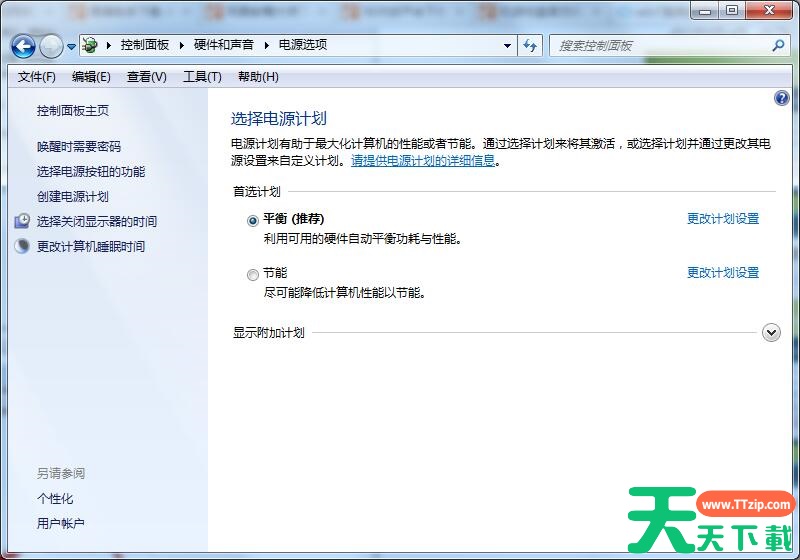800x560 pixels.
Task: Click 更改计划设置 link for 节能 plan
Action: [722, 273]
